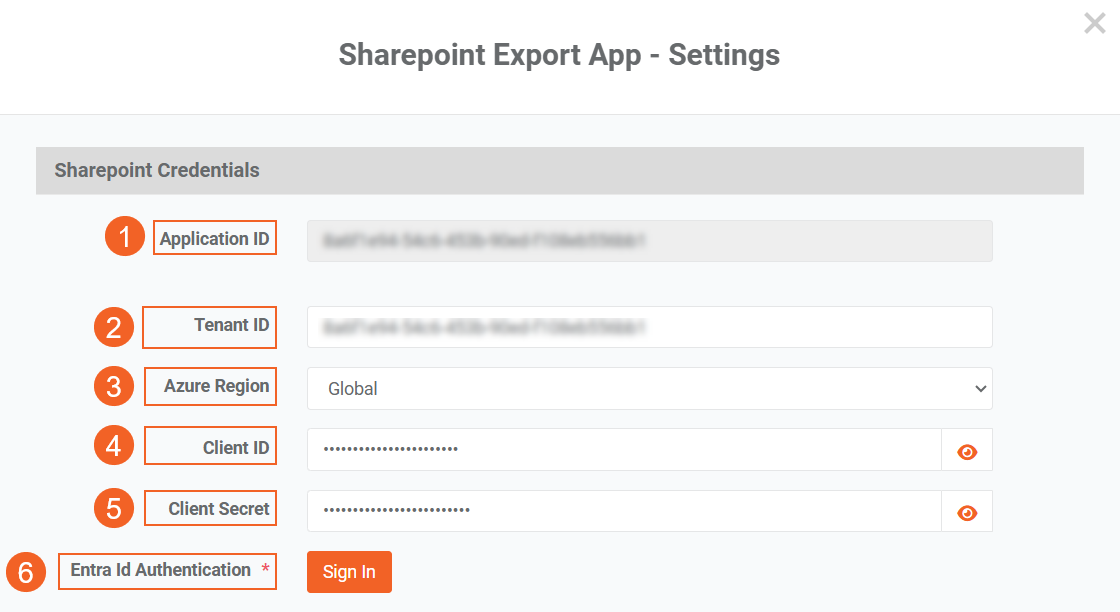Focus the Client Secret input field
Viewport: 1120px width, 612px height.
624,511
